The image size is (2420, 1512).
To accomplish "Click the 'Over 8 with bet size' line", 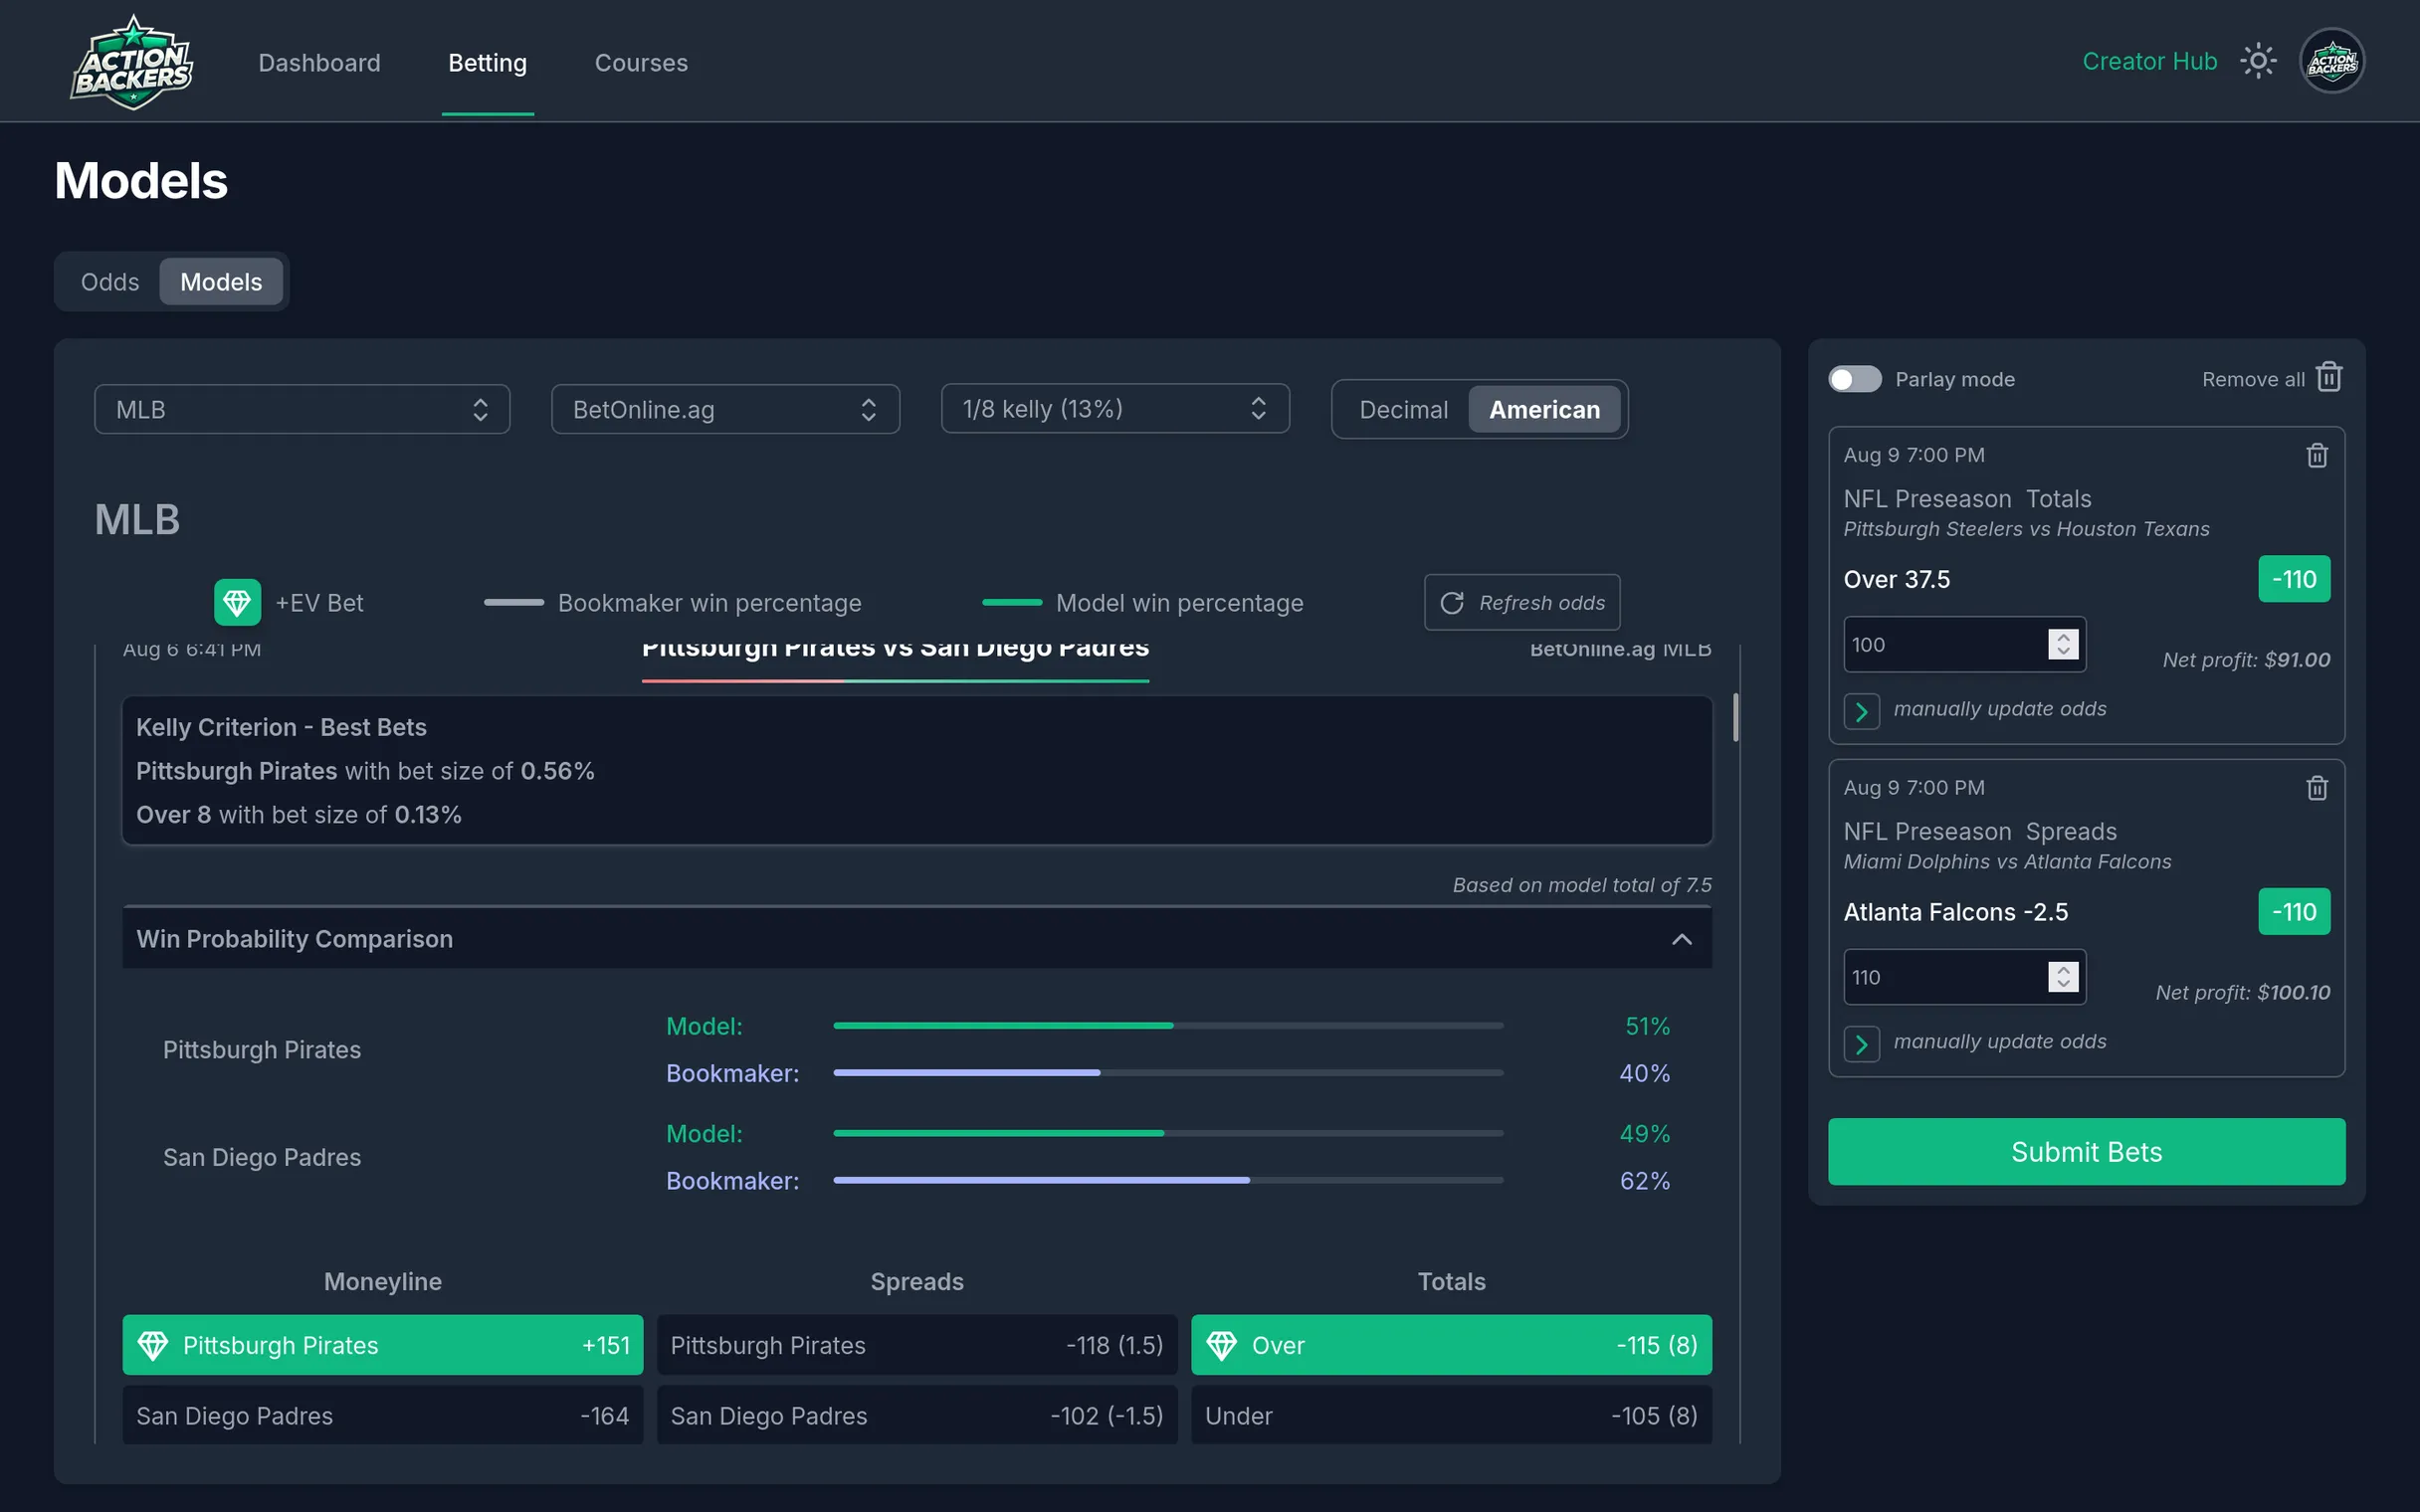I will (x=299, y=815).
